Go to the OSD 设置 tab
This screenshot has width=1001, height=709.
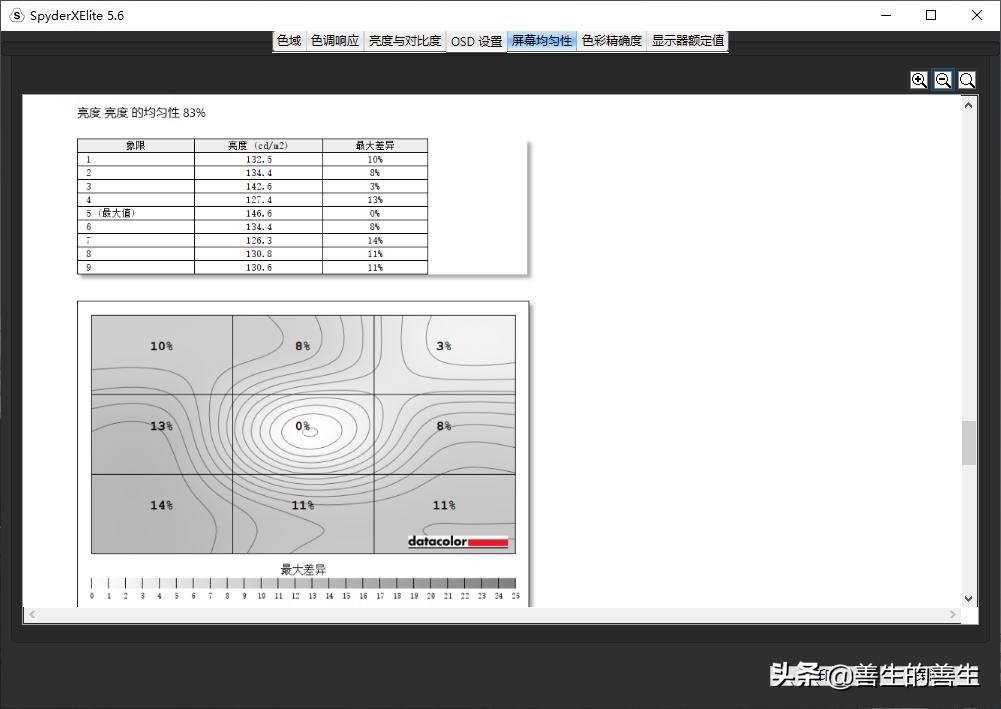pos(476,41)
